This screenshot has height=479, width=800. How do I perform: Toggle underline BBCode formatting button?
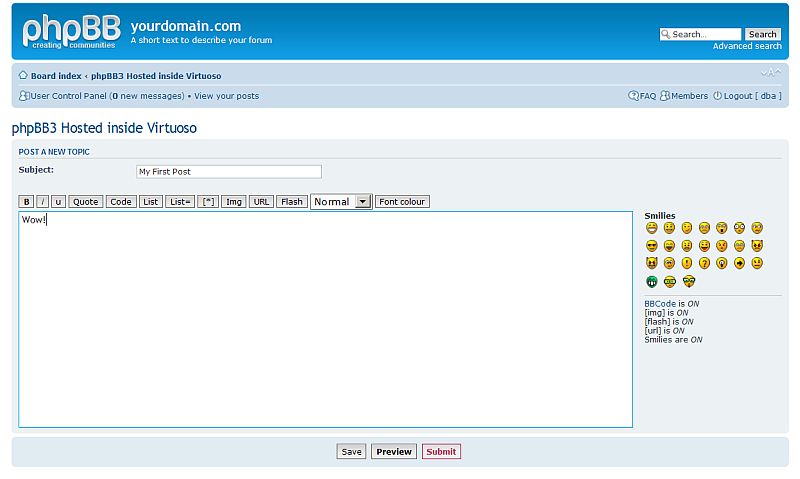pyautogui.click(x=58, y=202)
